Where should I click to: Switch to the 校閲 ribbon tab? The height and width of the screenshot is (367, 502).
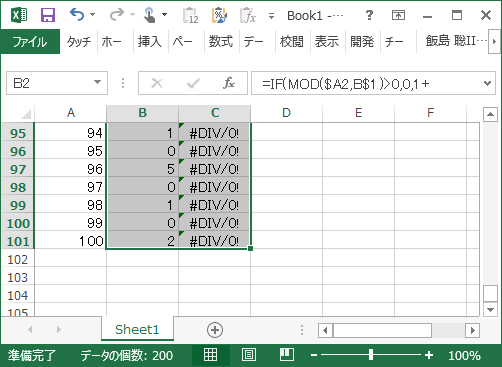click(292, 42)
